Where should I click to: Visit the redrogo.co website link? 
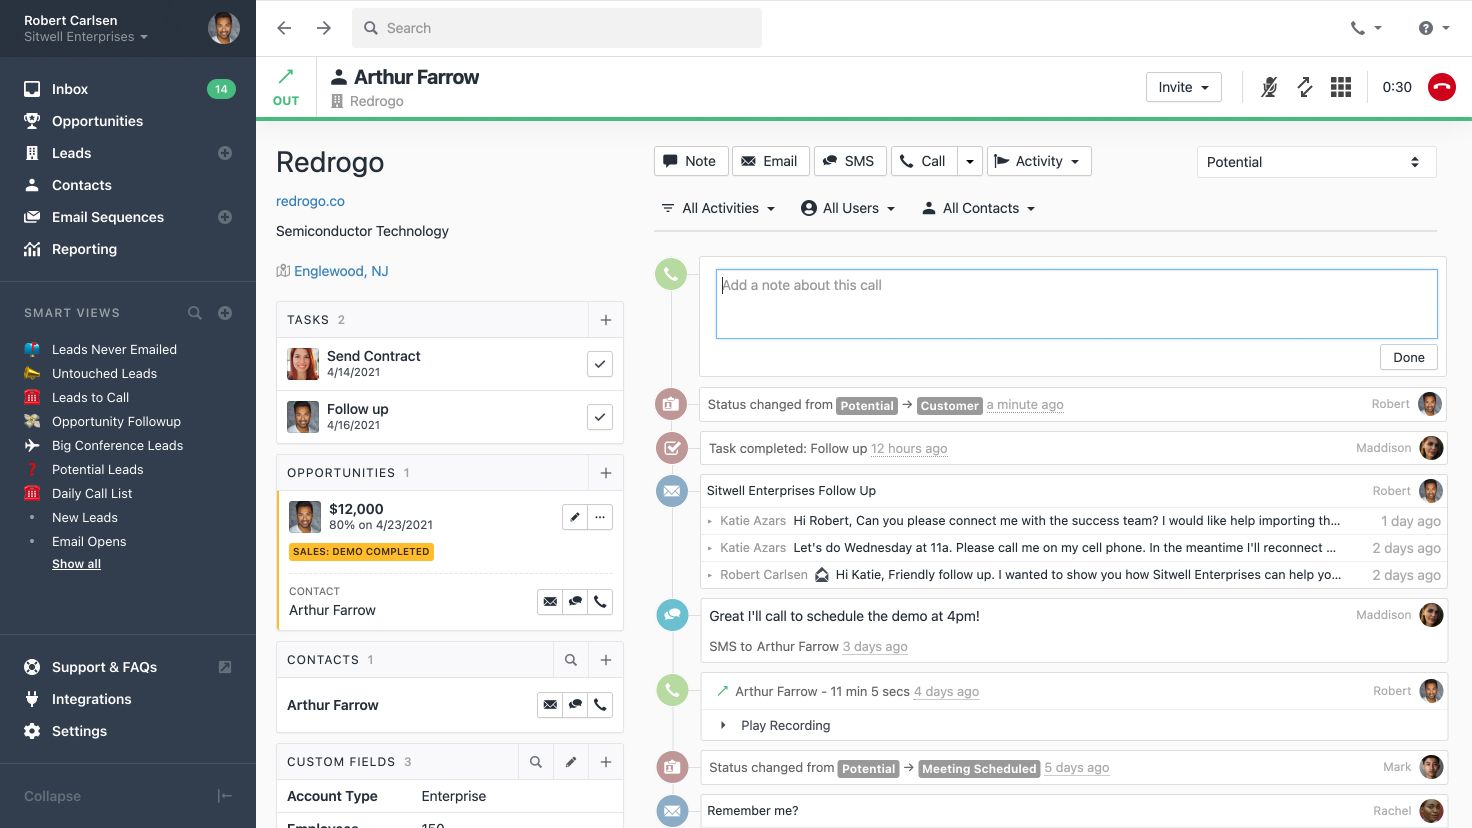(310, 200)
